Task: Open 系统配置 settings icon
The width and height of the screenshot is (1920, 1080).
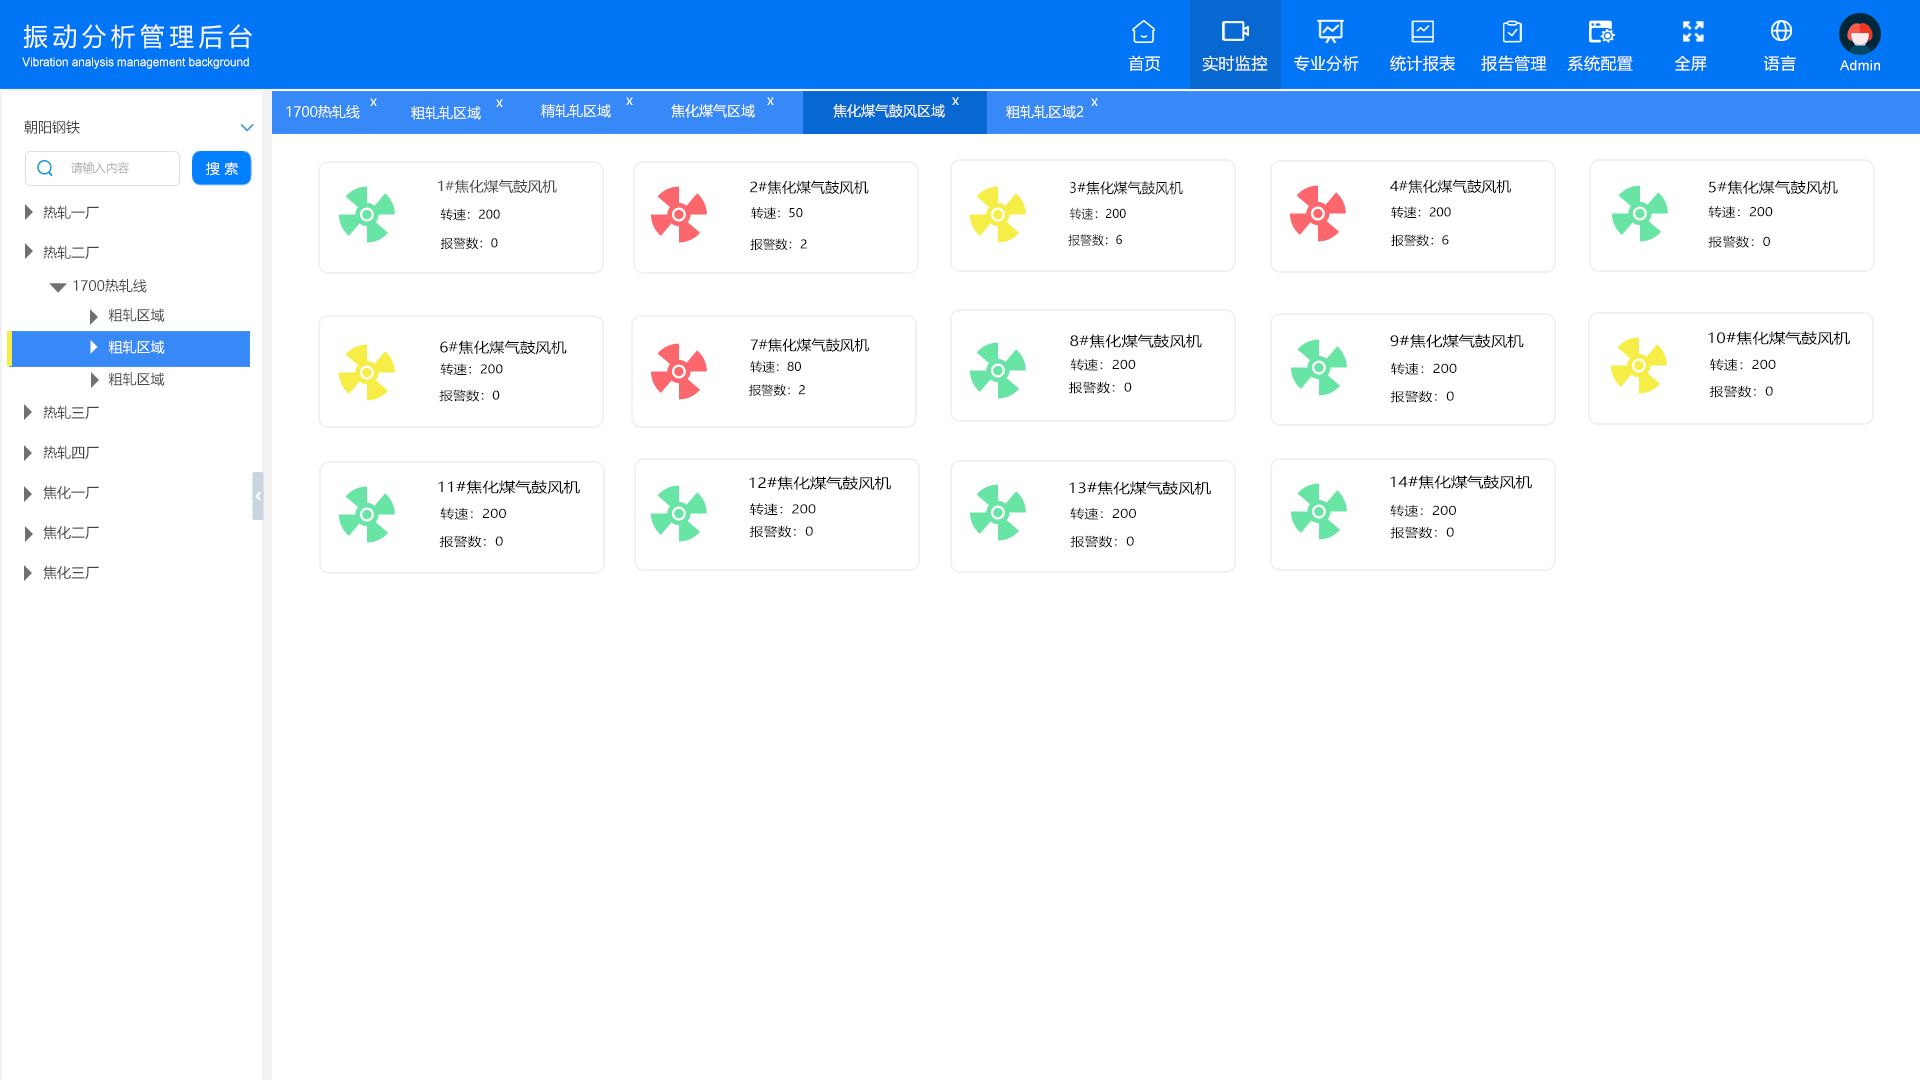Action: click(1600, 32)
